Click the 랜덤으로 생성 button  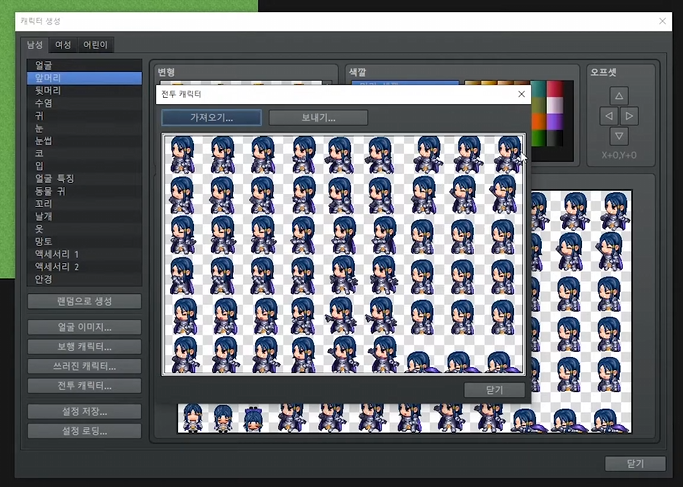[85, 301]
